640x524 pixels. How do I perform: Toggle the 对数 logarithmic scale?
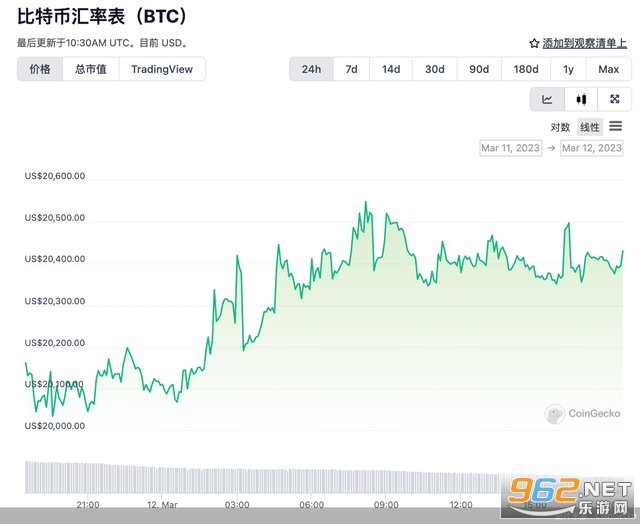tap(560, 127)
